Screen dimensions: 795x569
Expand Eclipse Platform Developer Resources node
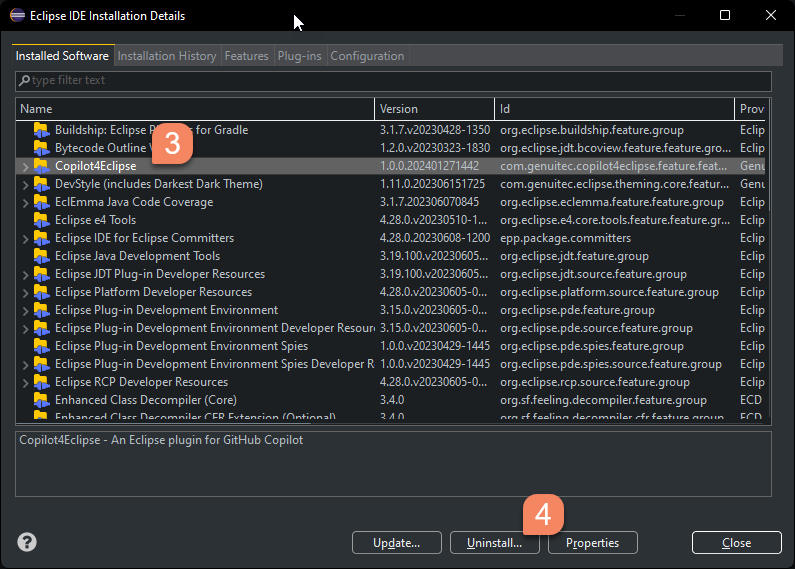tap(25, 293)
